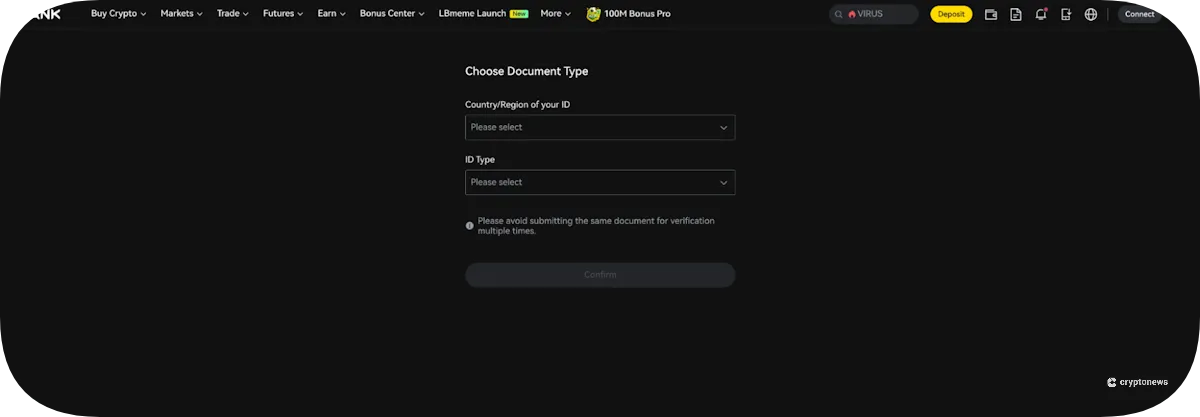Click the VIRUS search field
This screenshot has height=417, width=1200.
coord(876,15)
